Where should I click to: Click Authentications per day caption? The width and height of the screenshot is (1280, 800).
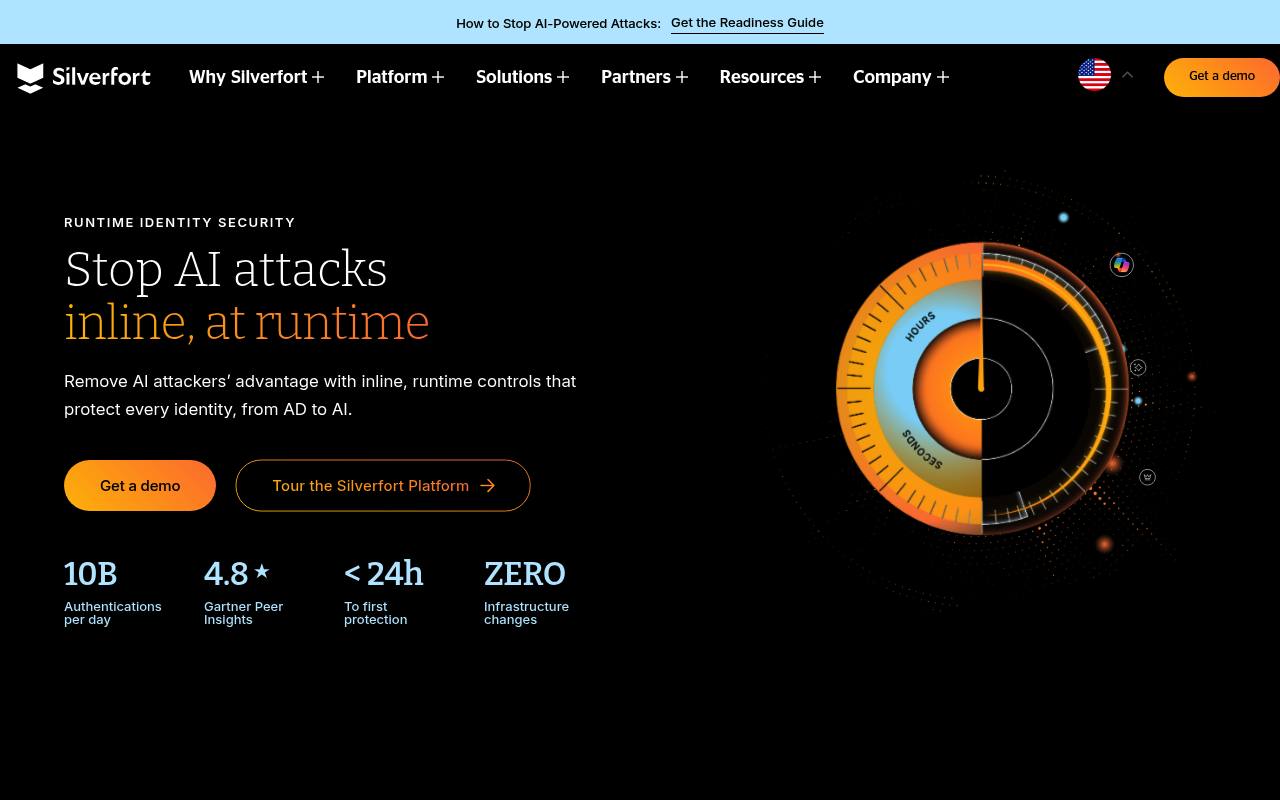point(113,613)
